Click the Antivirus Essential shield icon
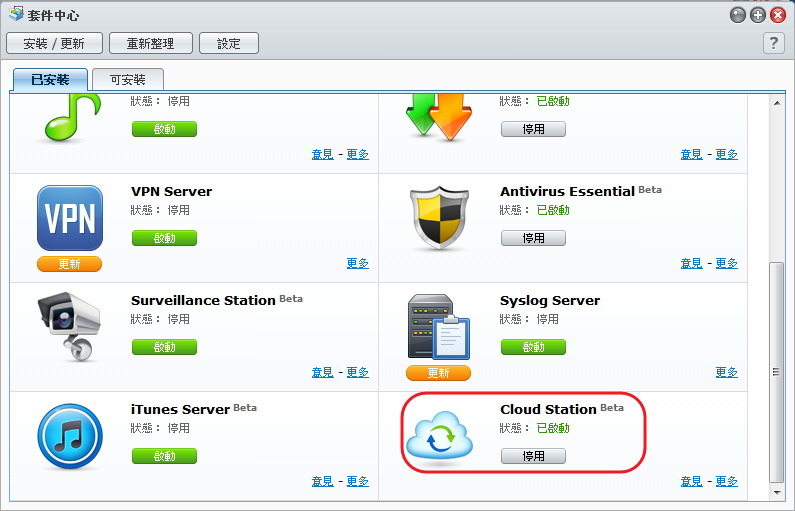This screenshot has height=511, width=795. [439, 218]
